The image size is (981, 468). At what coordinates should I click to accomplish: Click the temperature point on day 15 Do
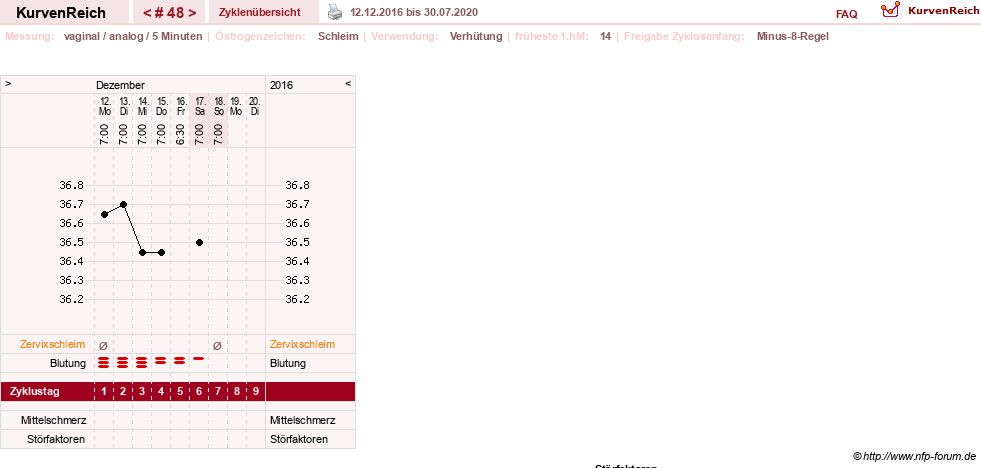point(161,252)
